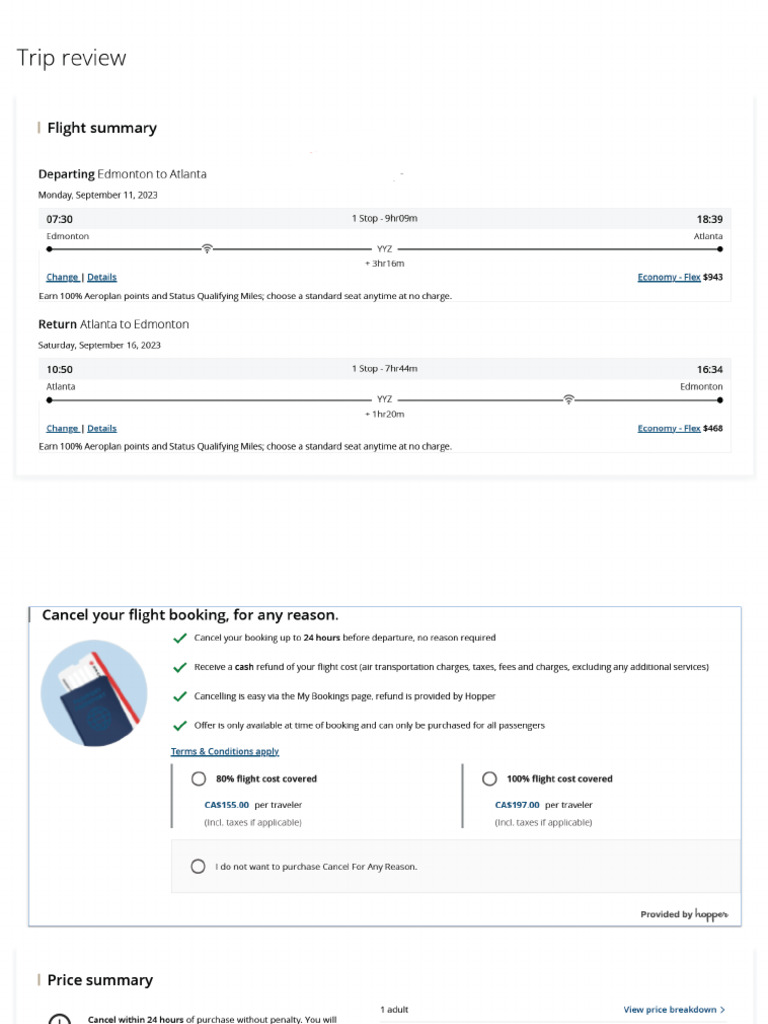Select 100% flight cost covered option
The width and height of the screenshot is (768, 1024).
pyautogui.click(x=489, y=779)
